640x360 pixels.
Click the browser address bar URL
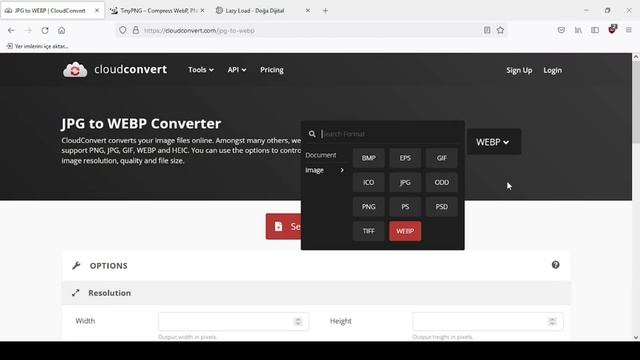point(199,31)
